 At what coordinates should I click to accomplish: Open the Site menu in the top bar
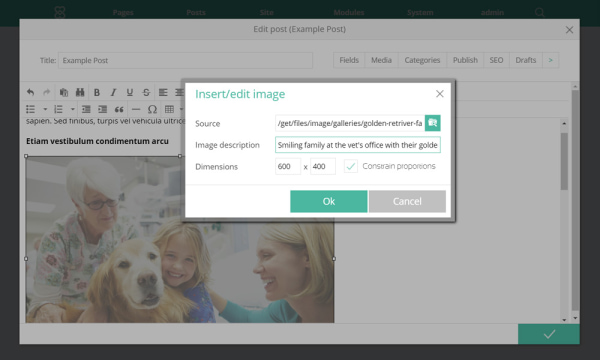tap(267, 13)
